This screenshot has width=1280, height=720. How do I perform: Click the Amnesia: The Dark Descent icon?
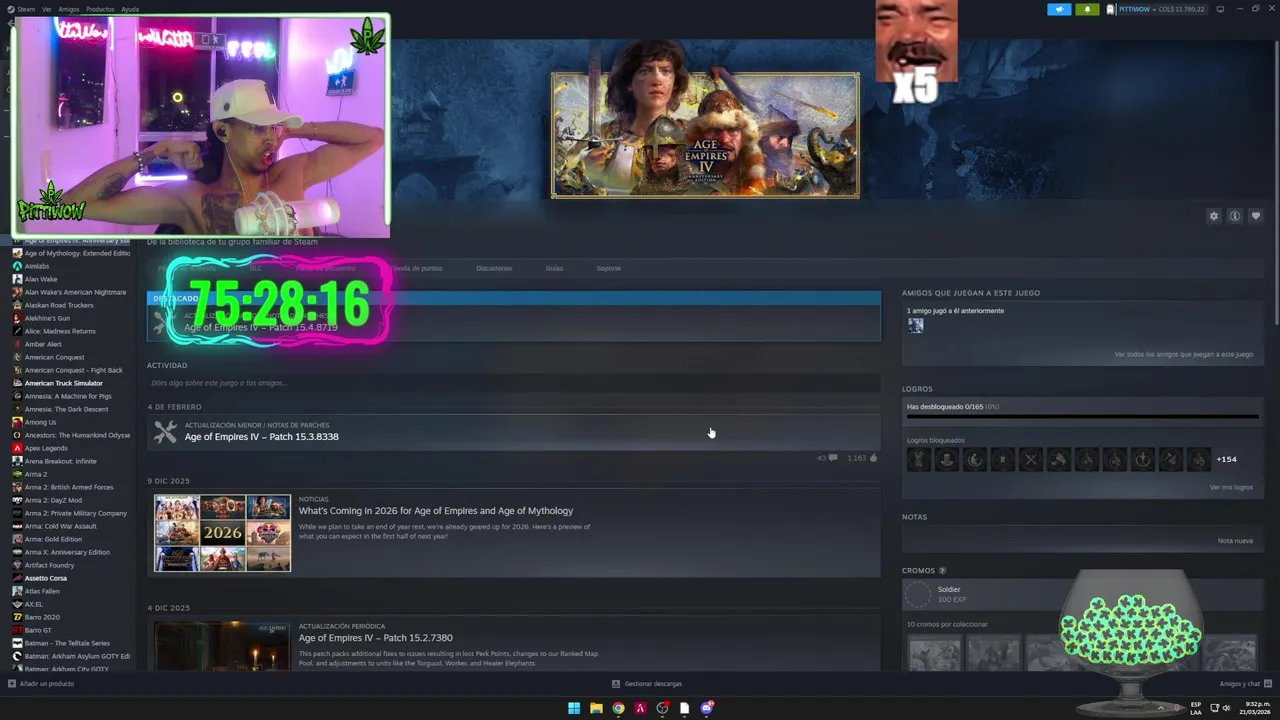point(17,409)
